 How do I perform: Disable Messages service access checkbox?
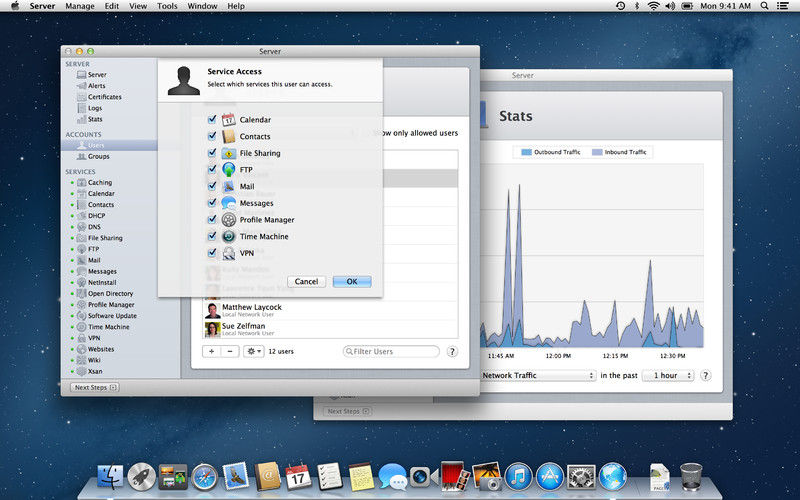coord(212,203)
